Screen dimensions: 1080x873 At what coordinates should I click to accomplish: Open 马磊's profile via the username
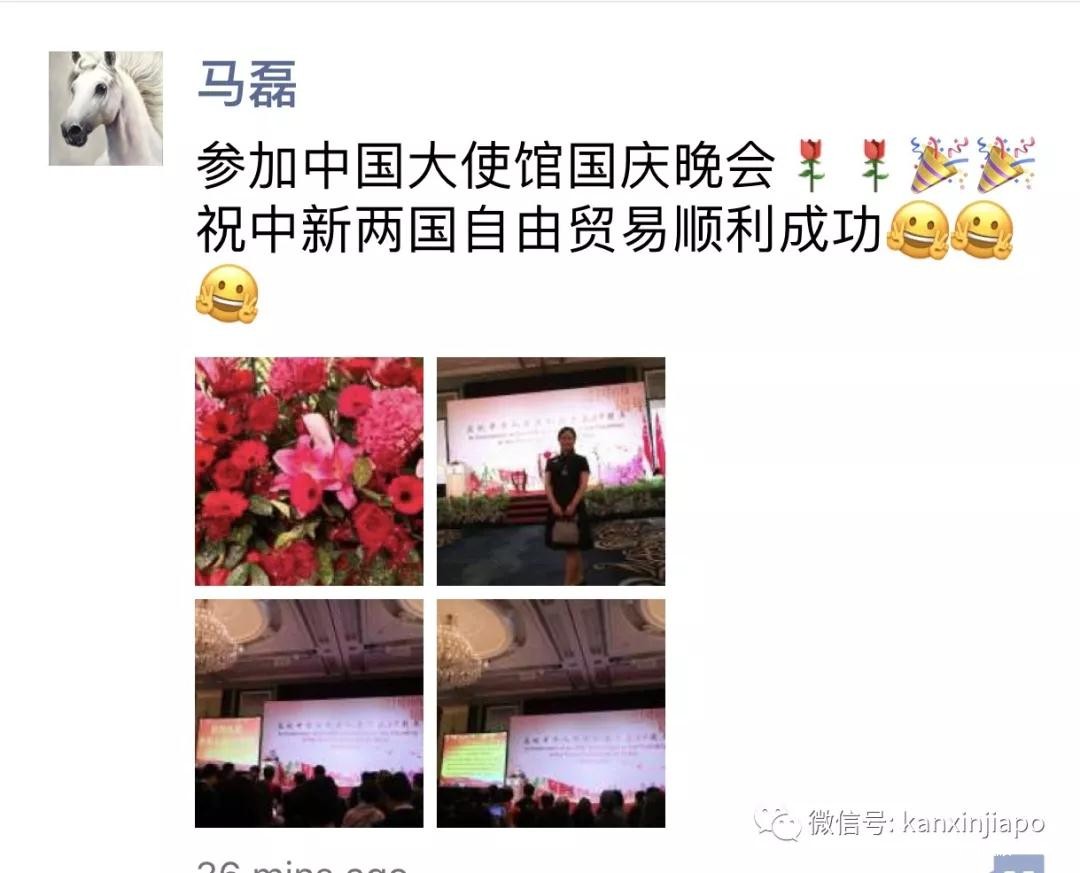coord(247,84)
